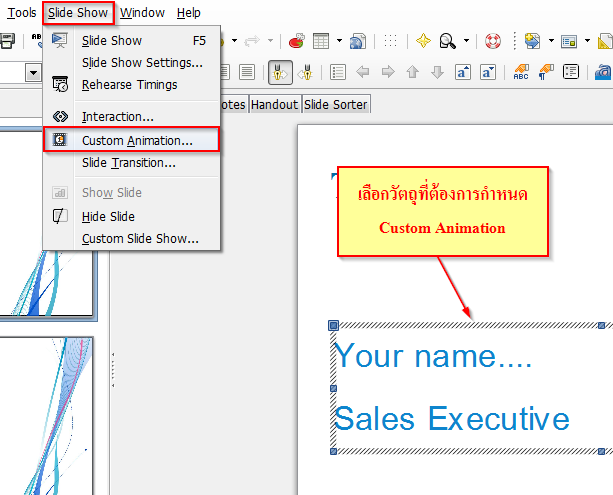Click the Chart insert icon

point(297,41)
